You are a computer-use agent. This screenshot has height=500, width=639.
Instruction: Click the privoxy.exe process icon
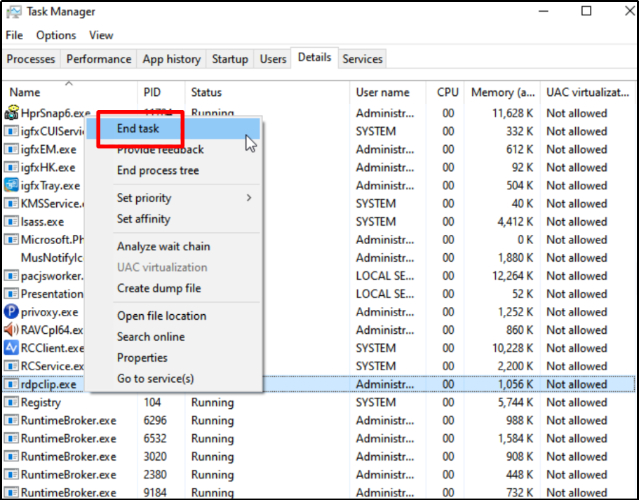click(11, 311)
